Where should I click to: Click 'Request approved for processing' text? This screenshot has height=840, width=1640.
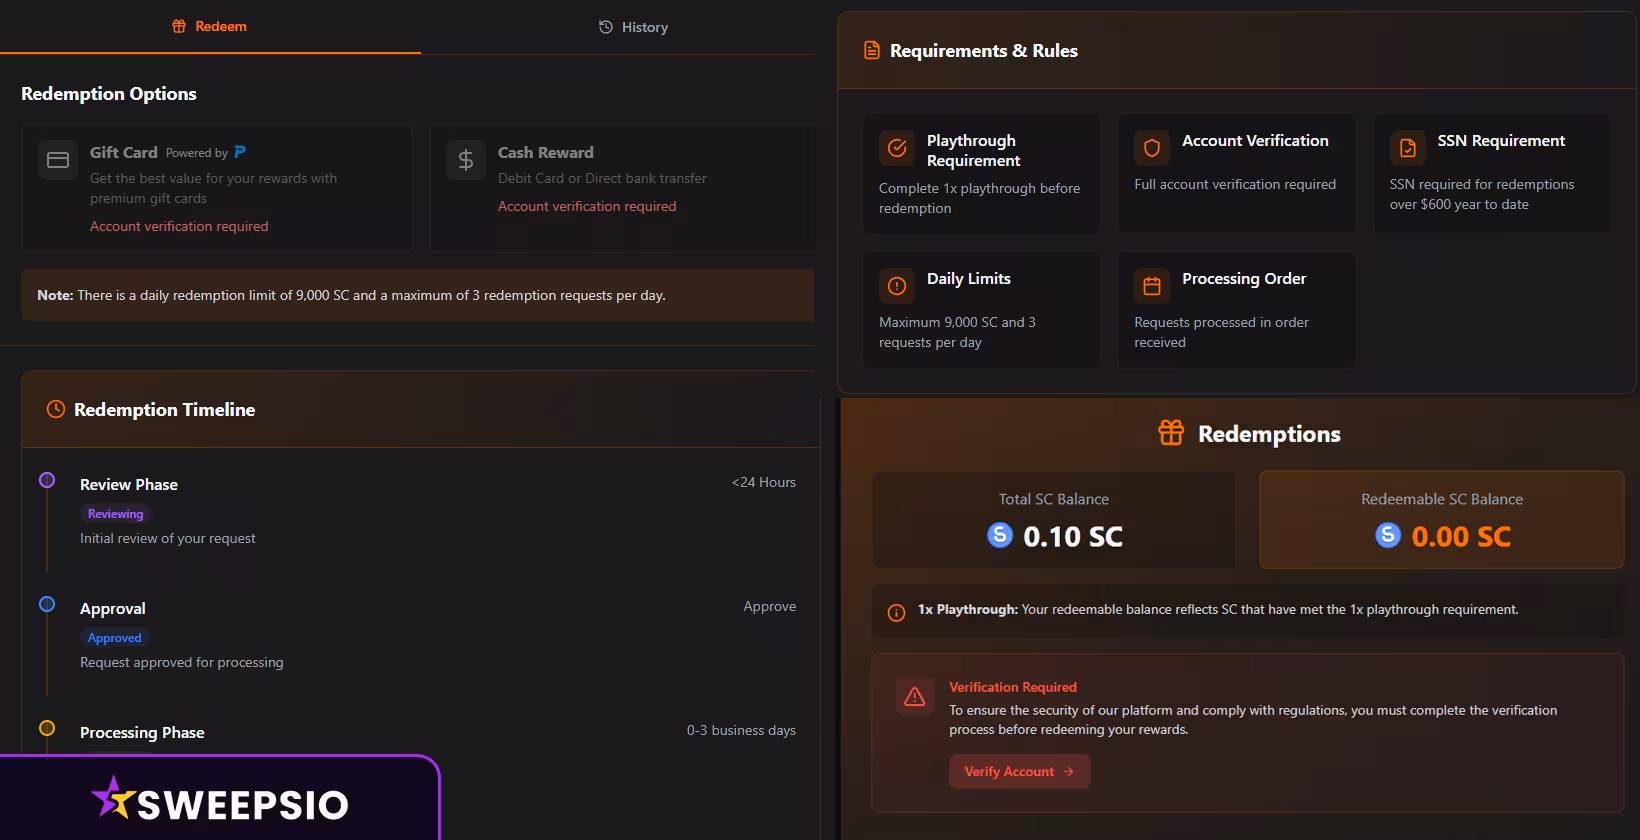coord(182,662)
